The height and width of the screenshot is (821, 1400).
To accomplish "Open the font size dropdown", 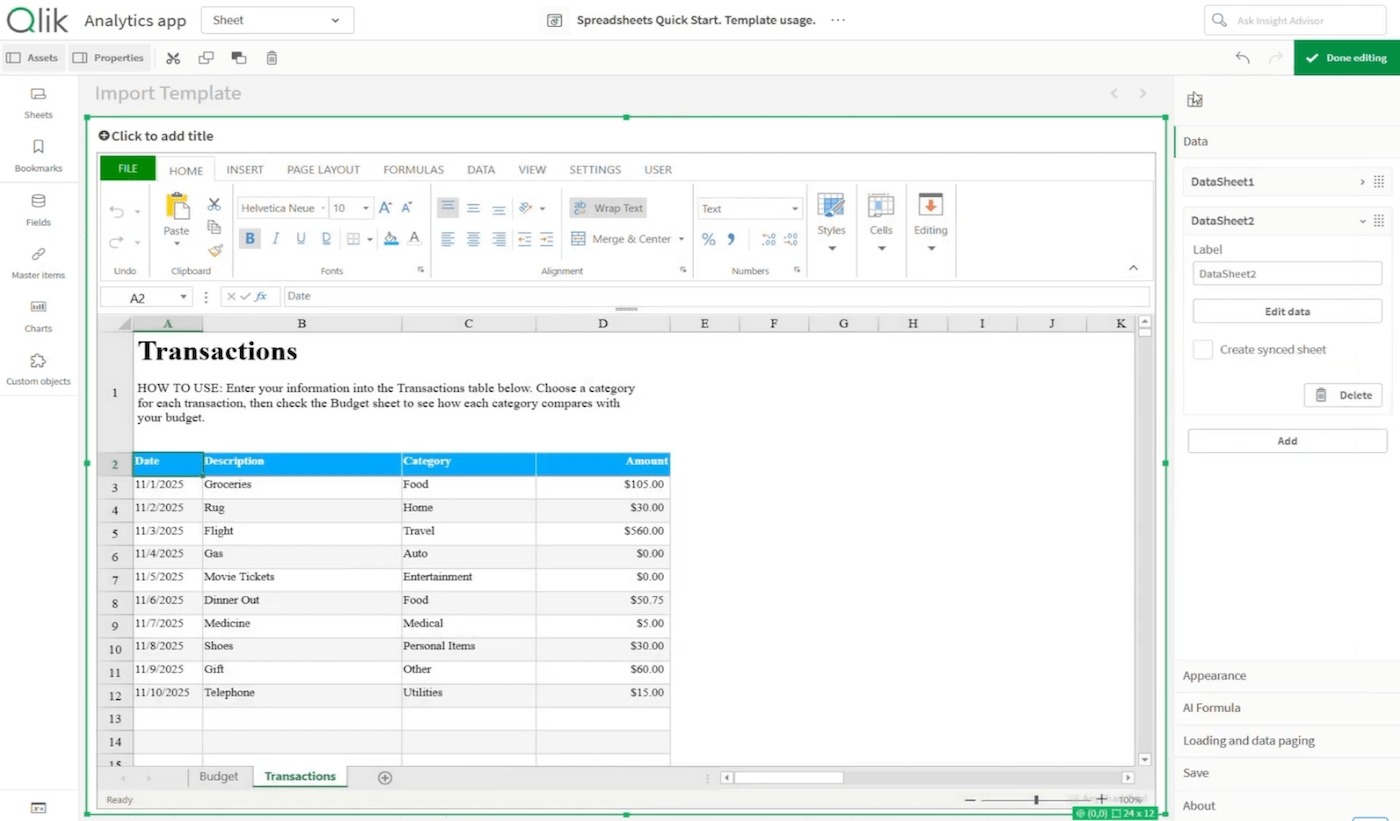I will [366, 208].
